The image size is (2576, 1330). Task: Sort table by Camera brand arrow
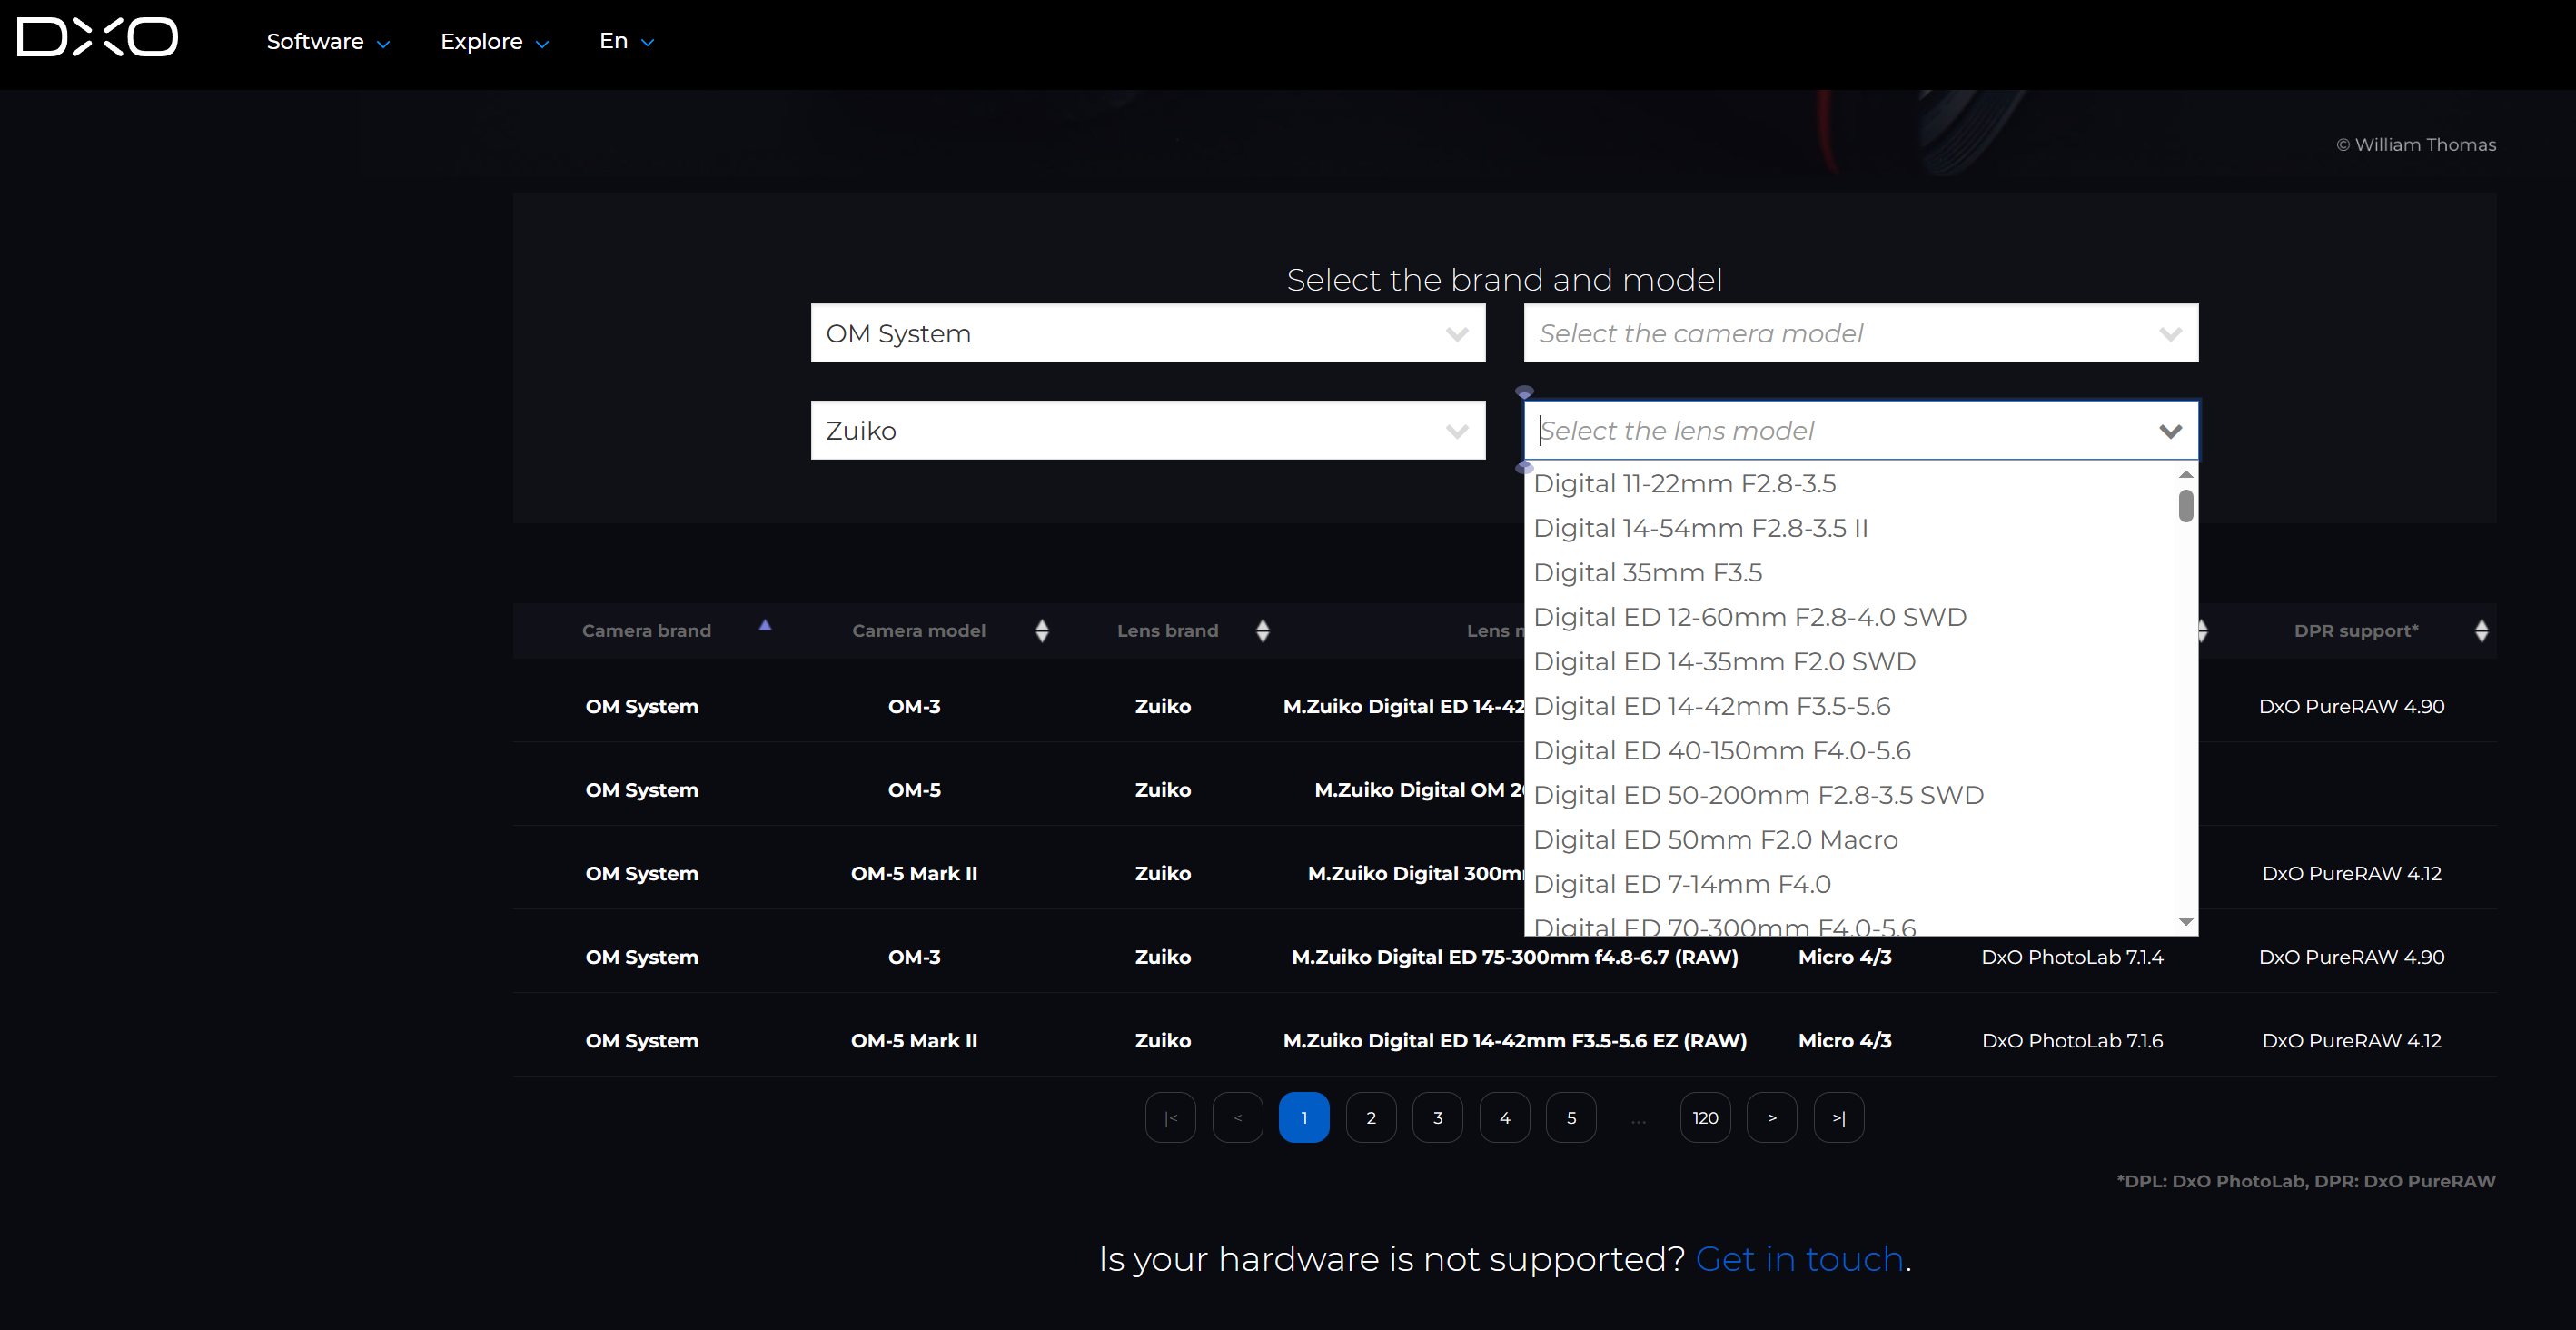point(765,626)
